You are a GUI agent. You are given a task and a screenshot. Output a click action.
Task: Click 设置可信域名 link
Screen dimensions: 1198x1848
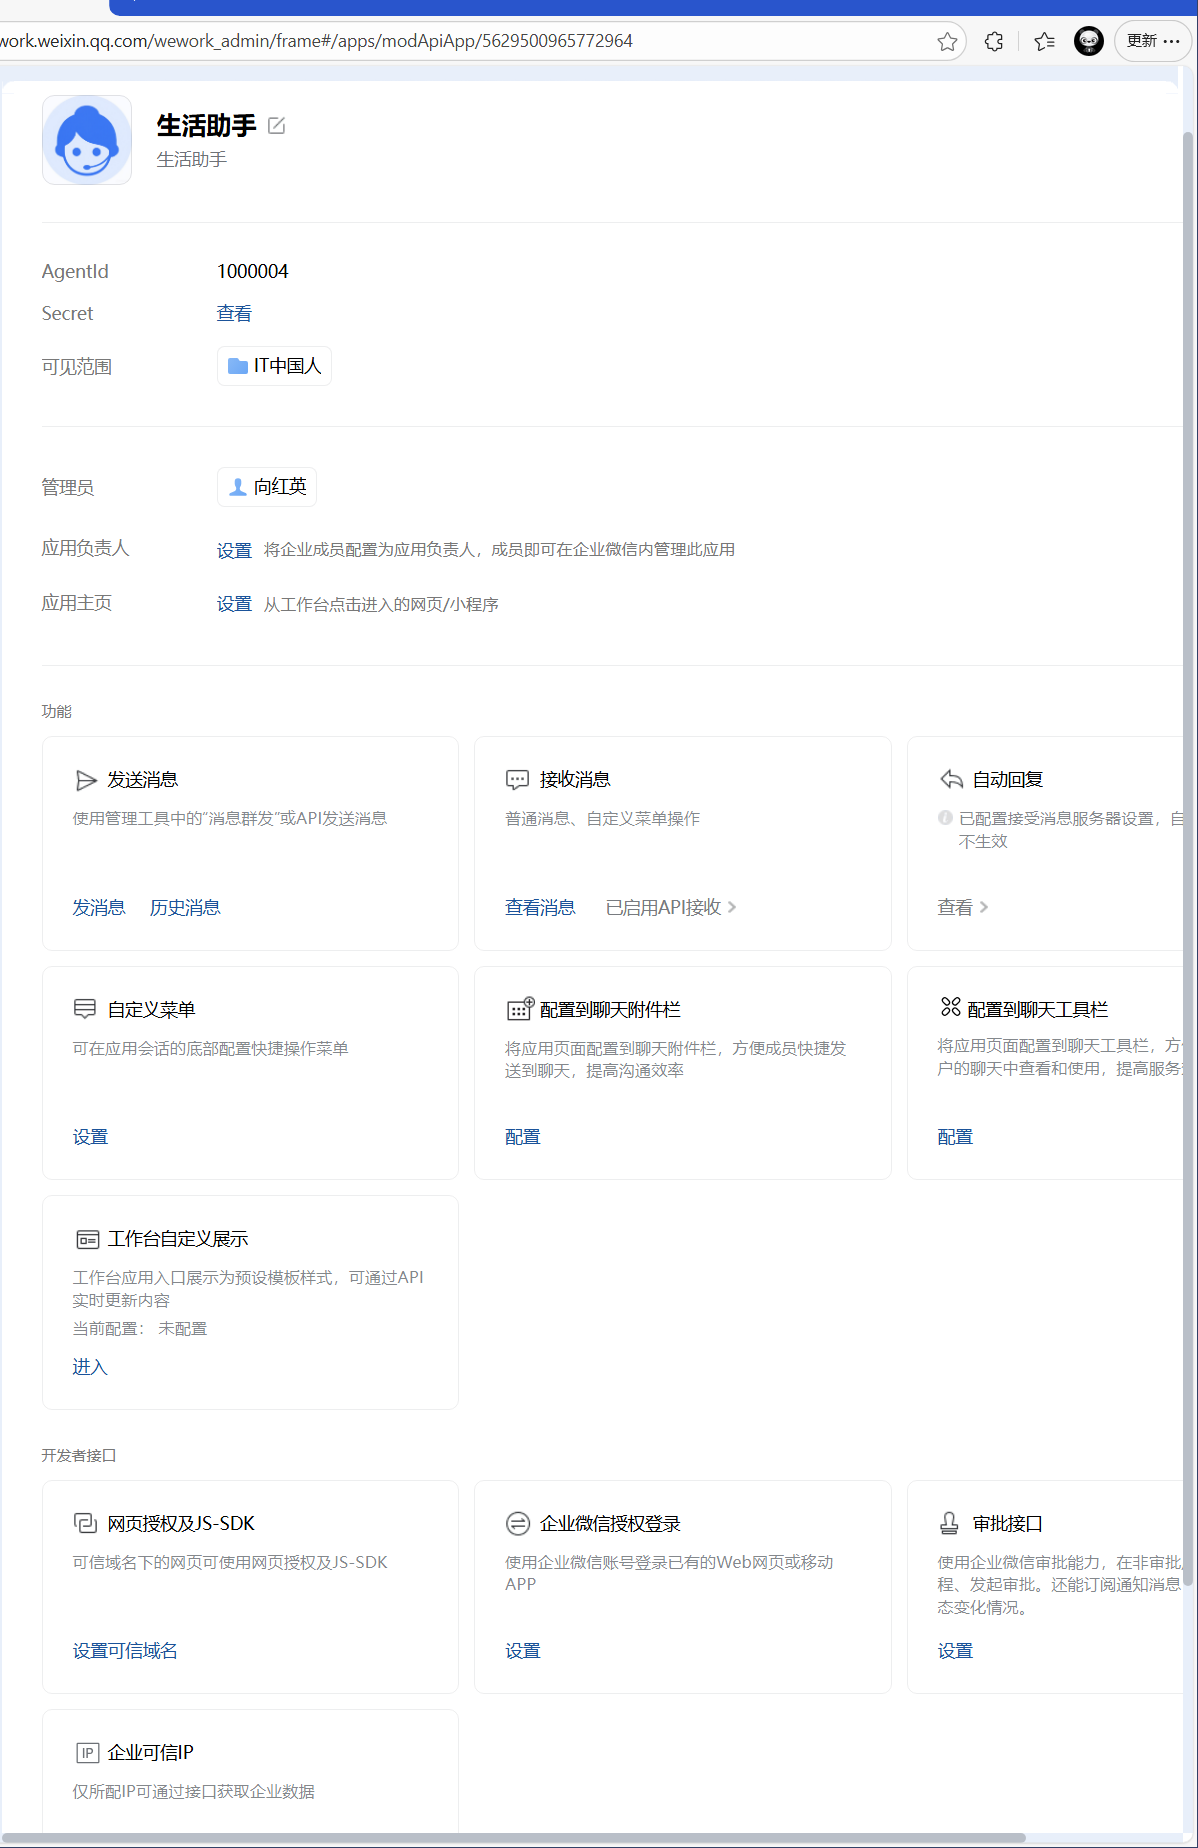point(125,1651)
